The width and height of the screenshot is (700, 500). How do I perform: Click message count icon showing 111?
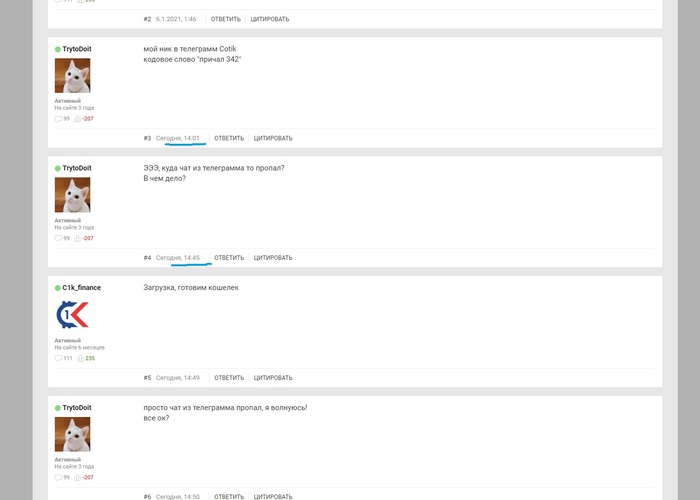(58, 358)
